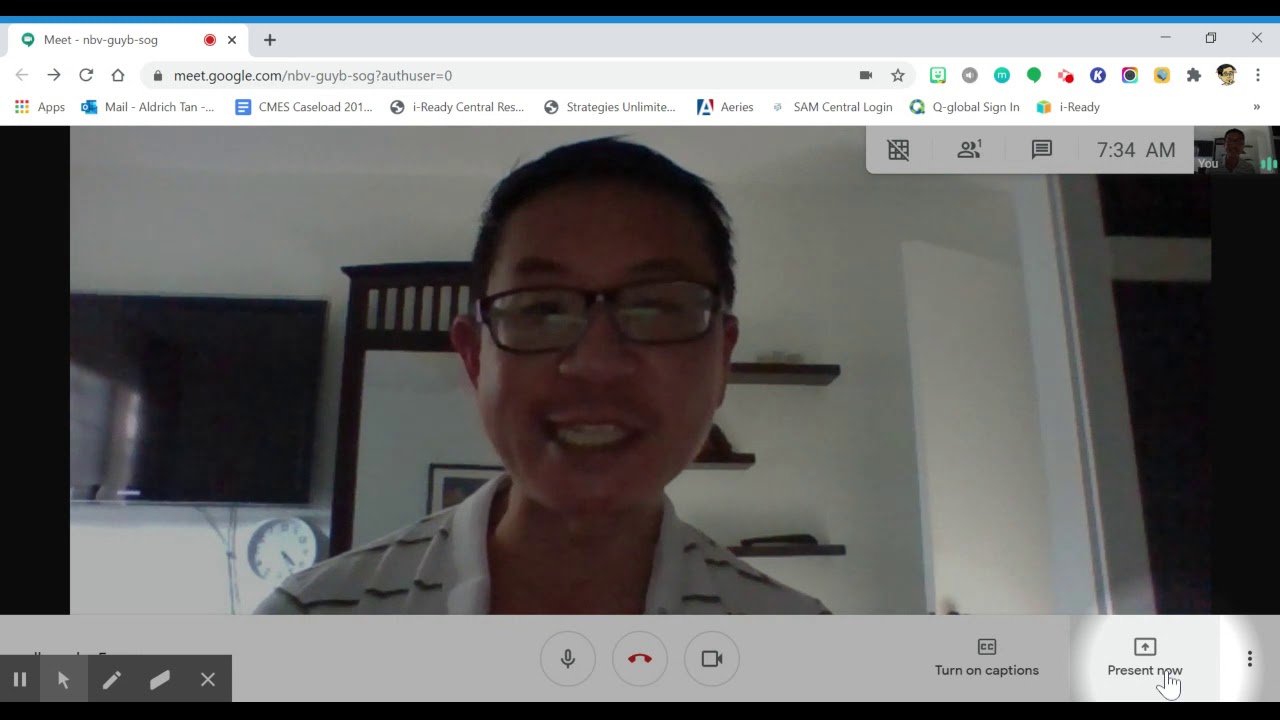Open the Aeries bookmark
Image resolution: width=1280 pixels, height=720 pixels.
(725, 107)
